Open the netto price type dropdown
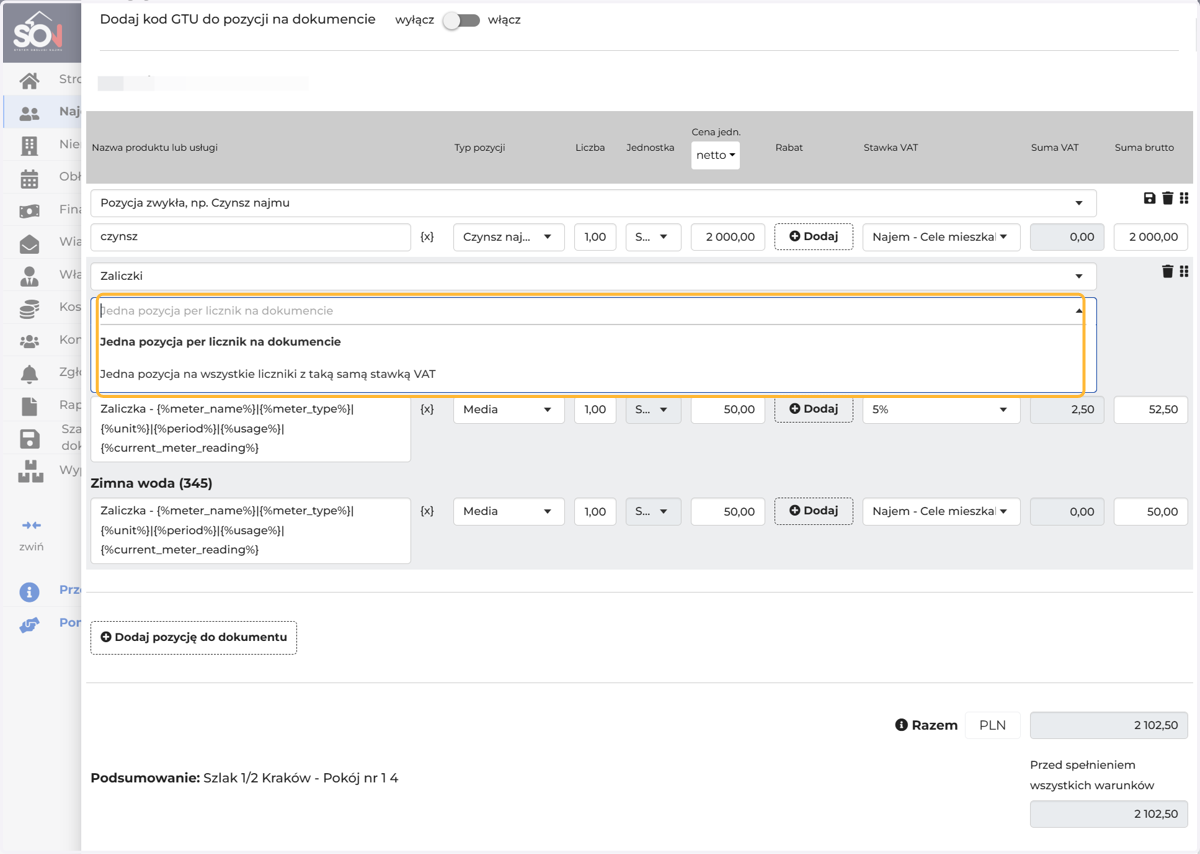 pos(716,155)
